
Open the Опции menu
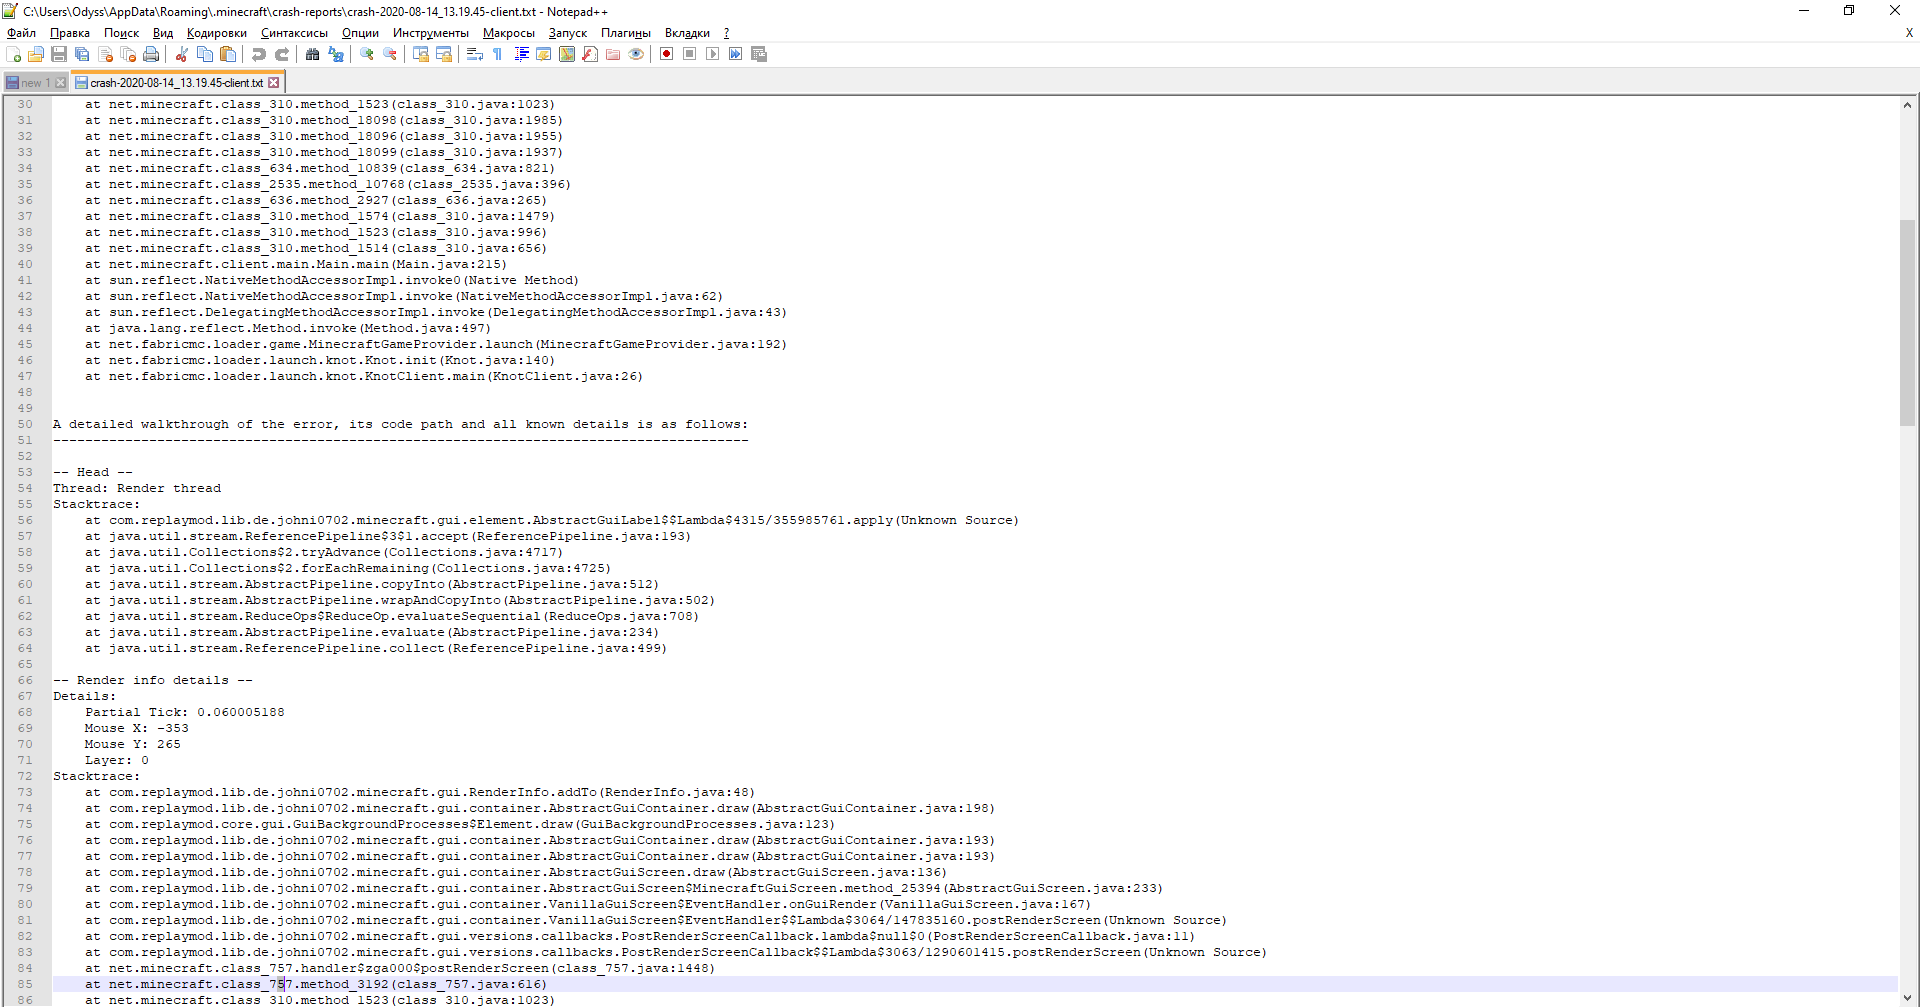click(361, 33)
